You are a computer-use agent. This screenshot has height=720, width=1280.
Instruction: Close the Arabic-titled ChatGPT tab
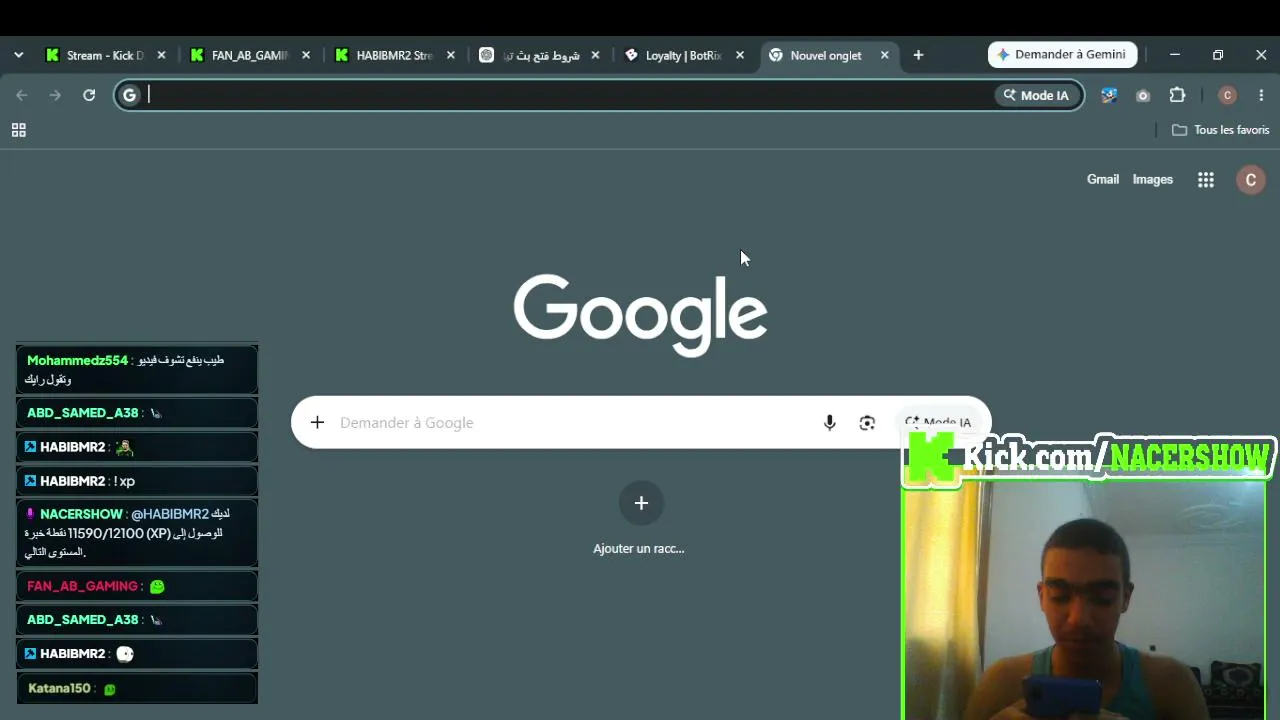coord(595,55)
